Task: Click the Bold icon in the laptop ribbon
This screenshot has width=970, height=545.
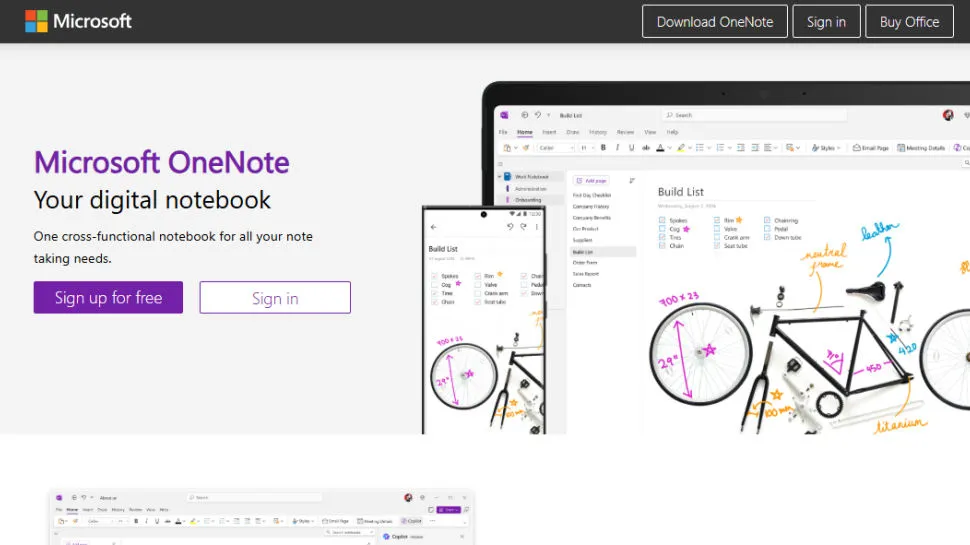Action: (603, 148)
